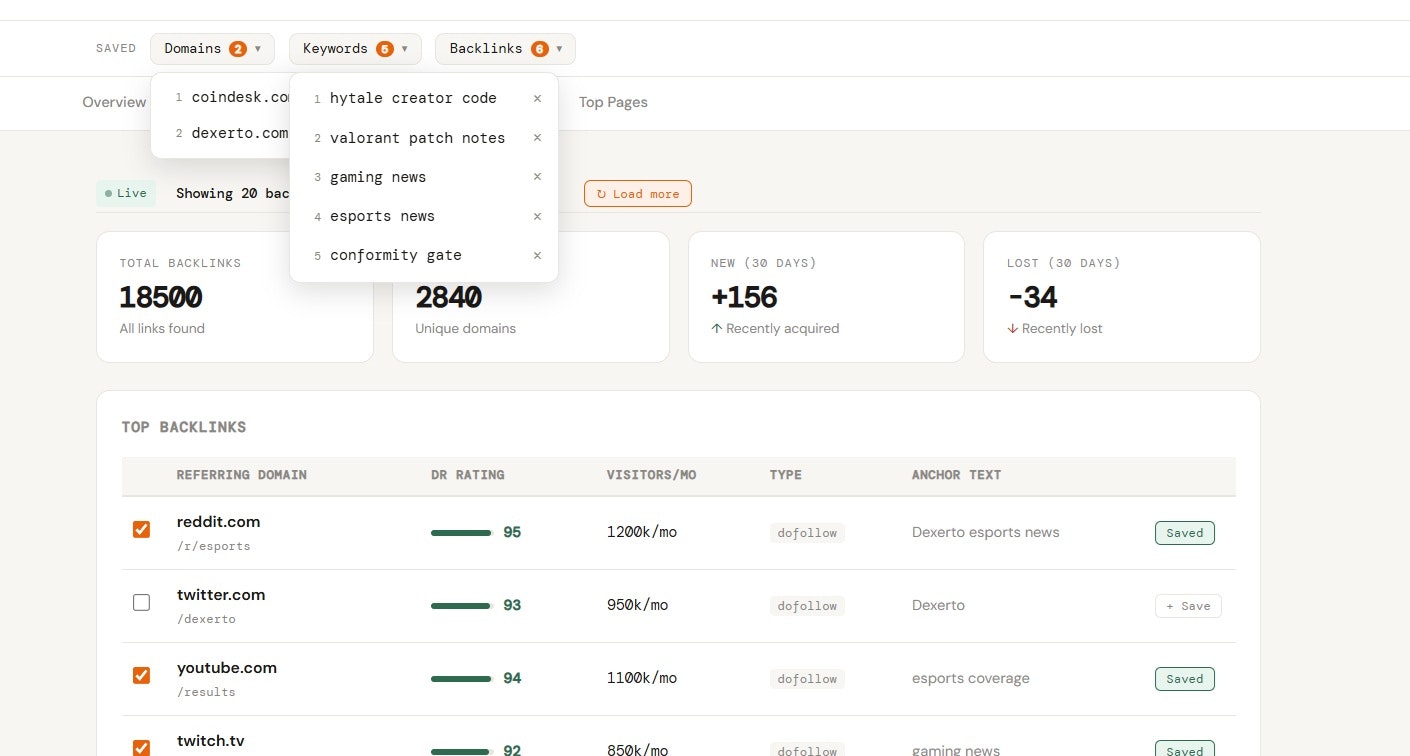This screenshot has height=756, width=1410.
Task: Check the twitter.com row checkbox
Action: (141, 602)
